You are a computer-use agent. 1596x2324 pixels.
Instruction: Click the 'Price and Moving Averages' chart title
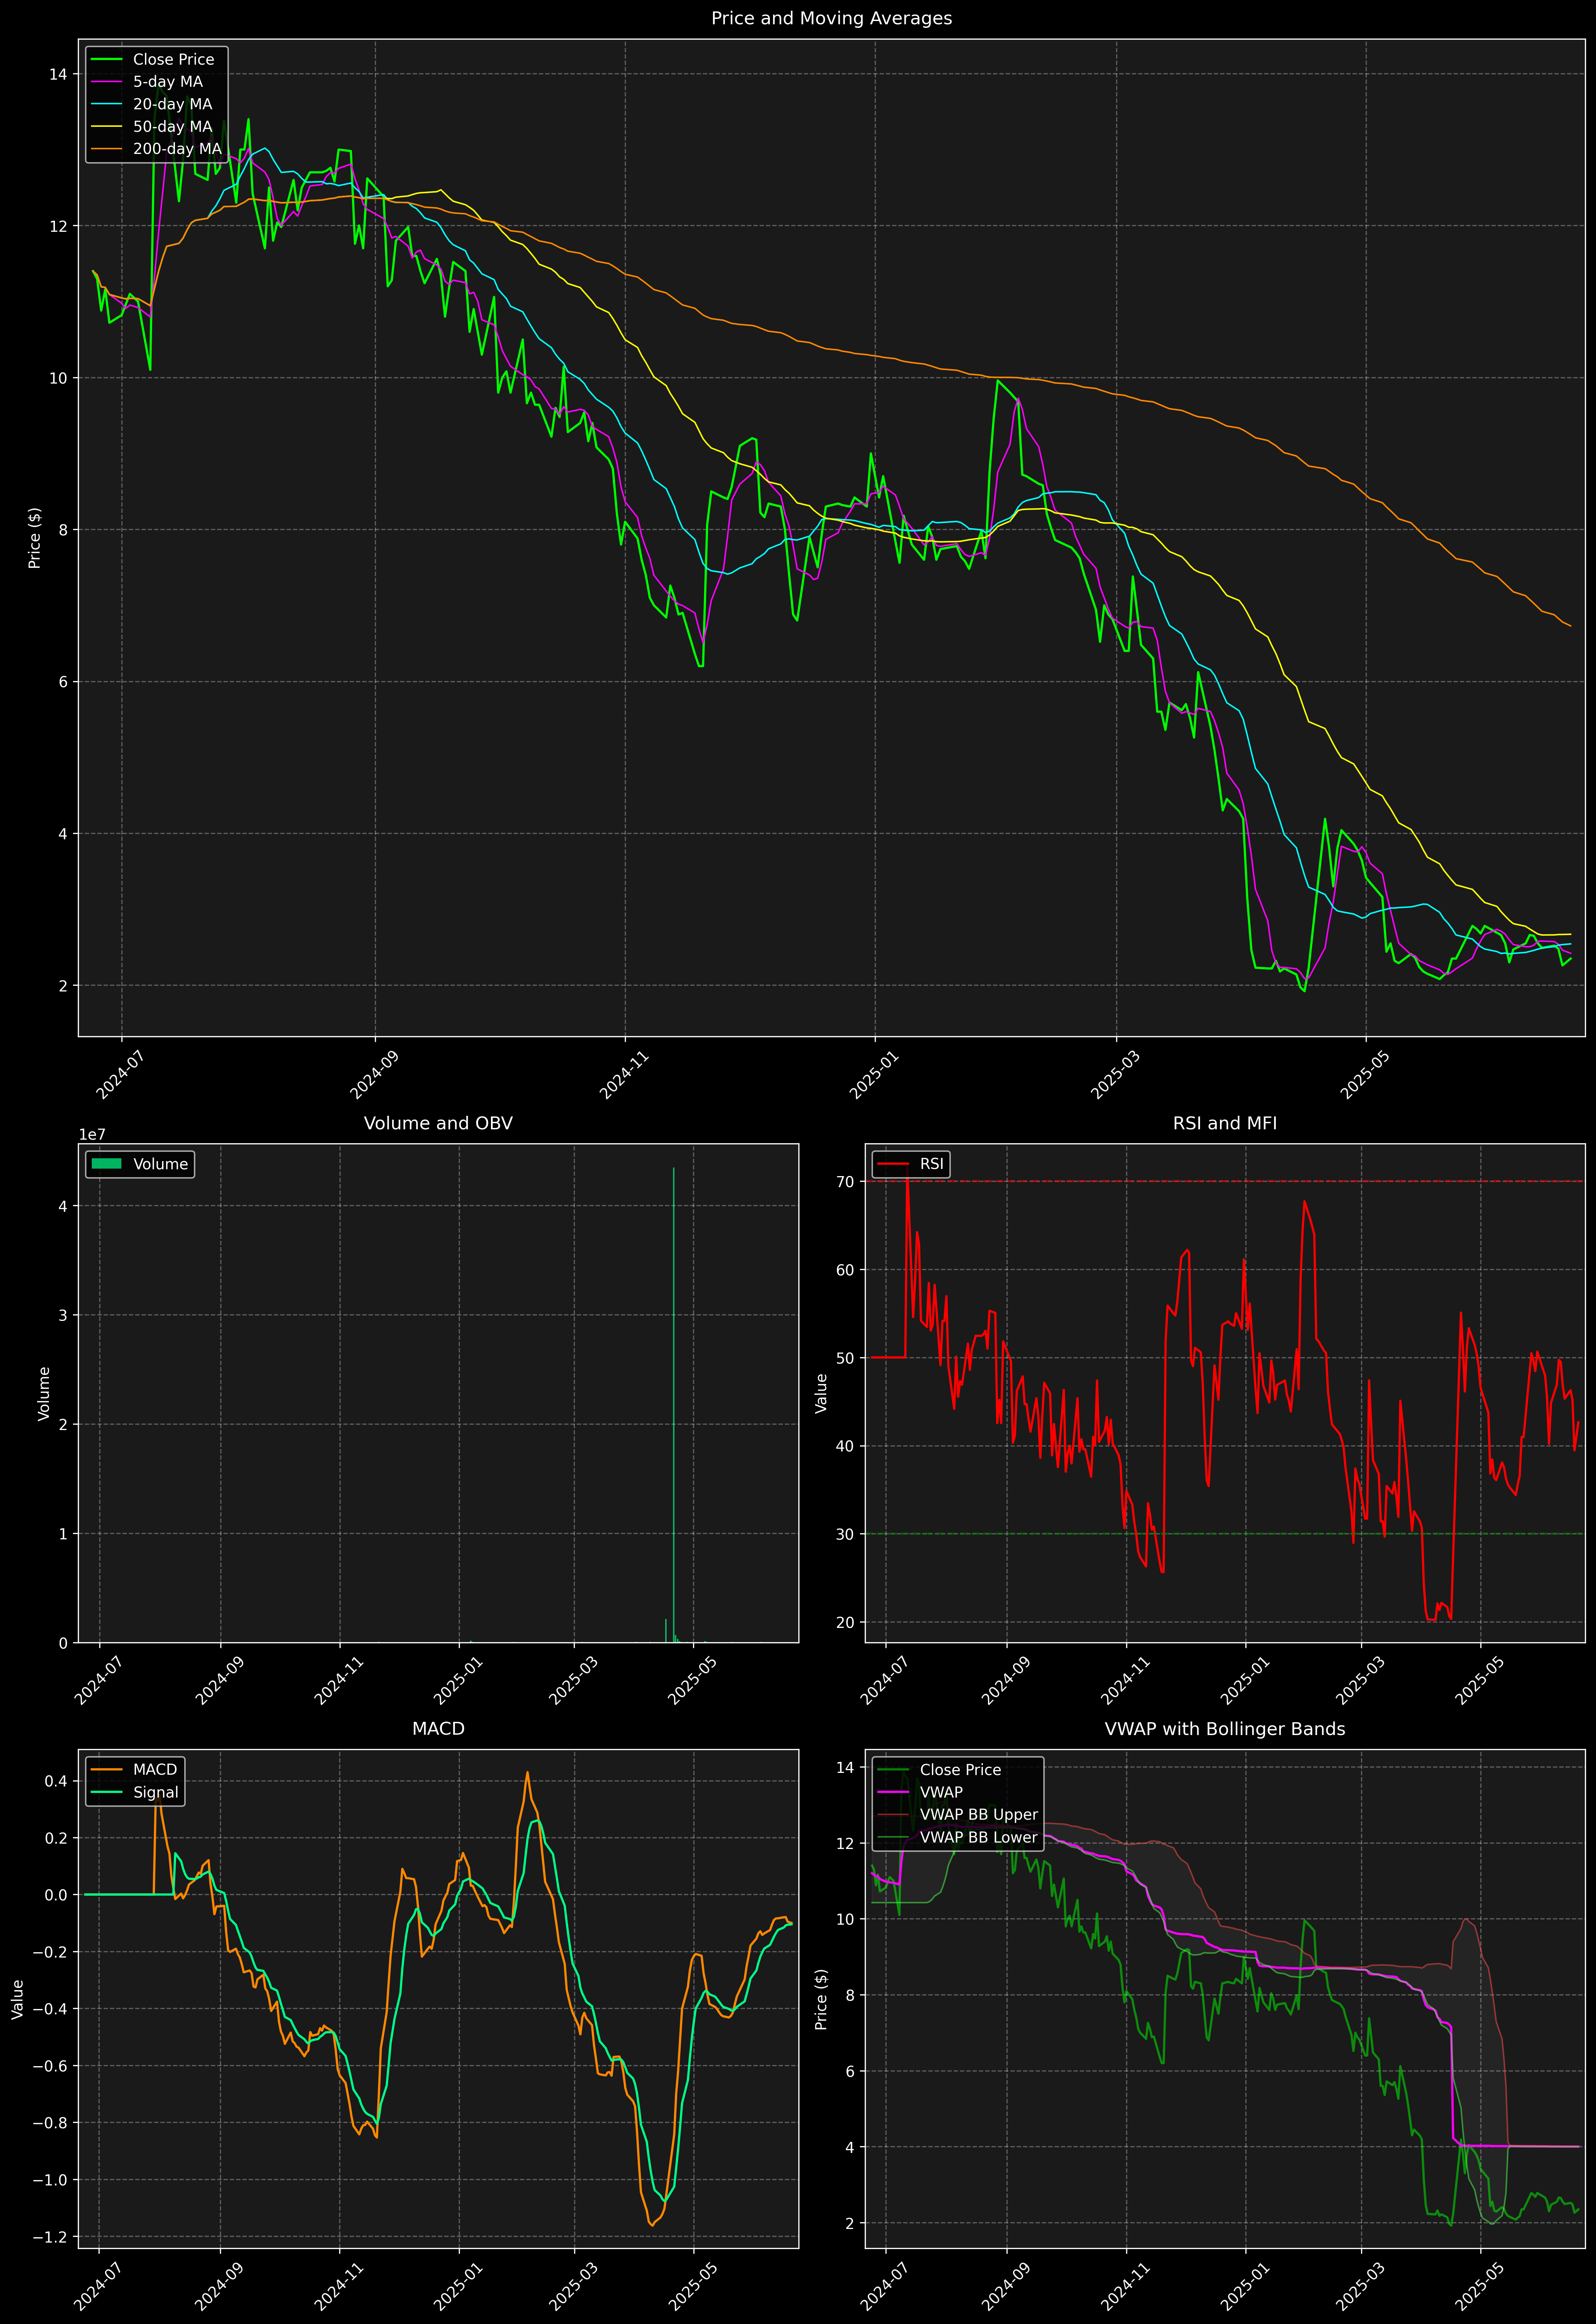(831, 18)
